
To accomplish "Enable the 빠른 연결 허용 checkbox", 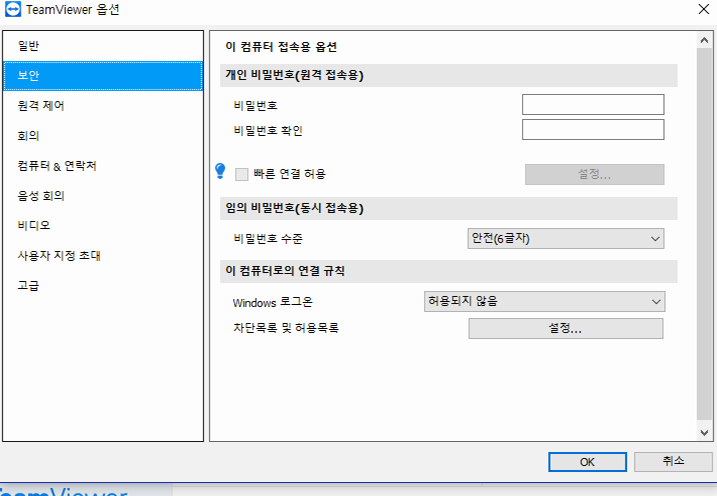I will tap(241, 174).
